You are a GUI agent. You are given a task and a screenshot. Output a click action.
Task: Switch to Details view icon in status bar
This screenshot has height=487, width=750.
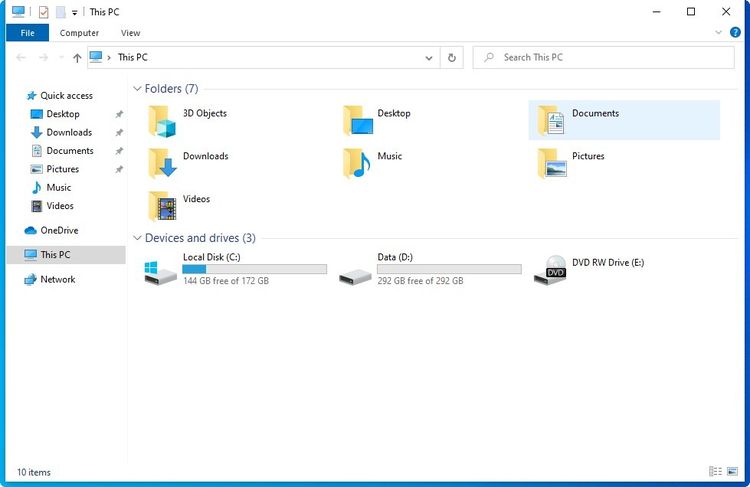715,472
